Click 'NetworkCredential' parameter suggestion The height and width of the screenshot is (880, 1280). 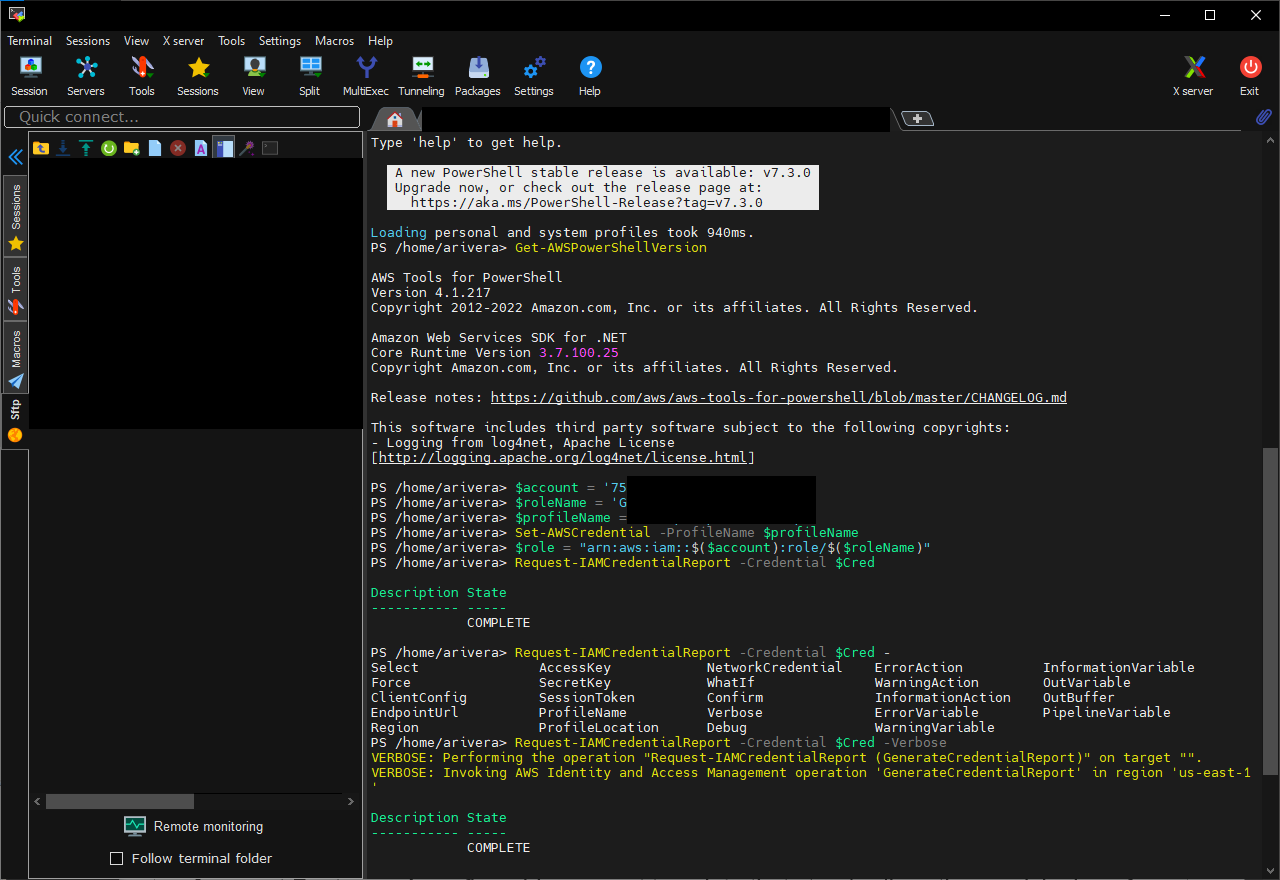(775, 667)
